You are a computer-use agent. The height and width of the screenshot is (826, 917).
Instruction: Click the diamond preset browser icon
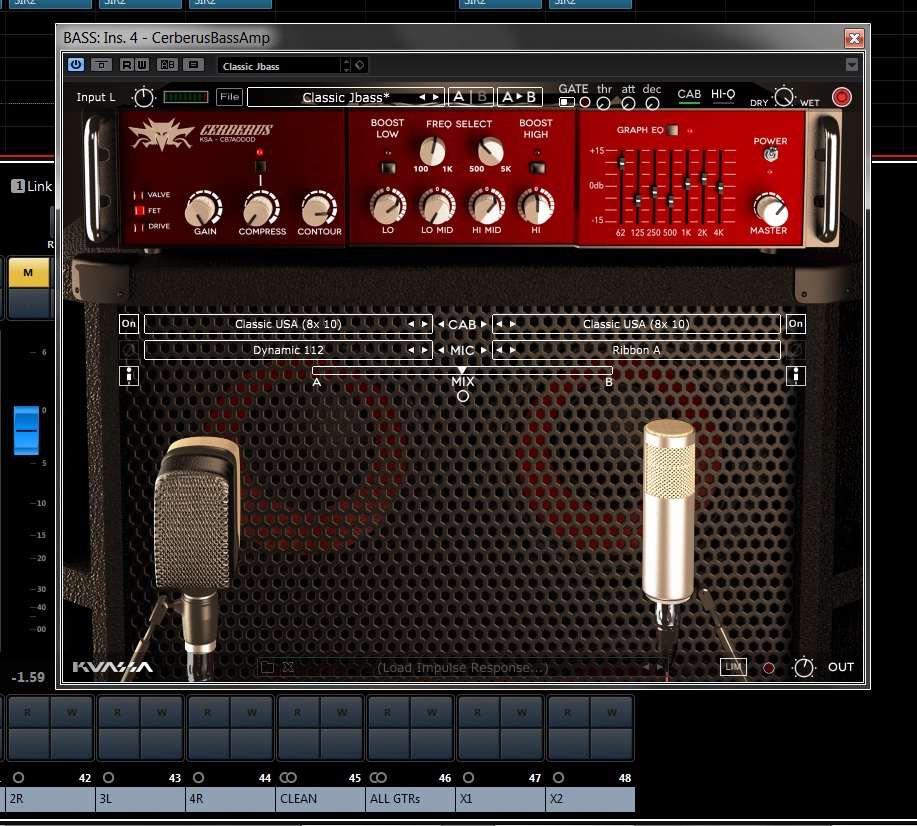360,65
